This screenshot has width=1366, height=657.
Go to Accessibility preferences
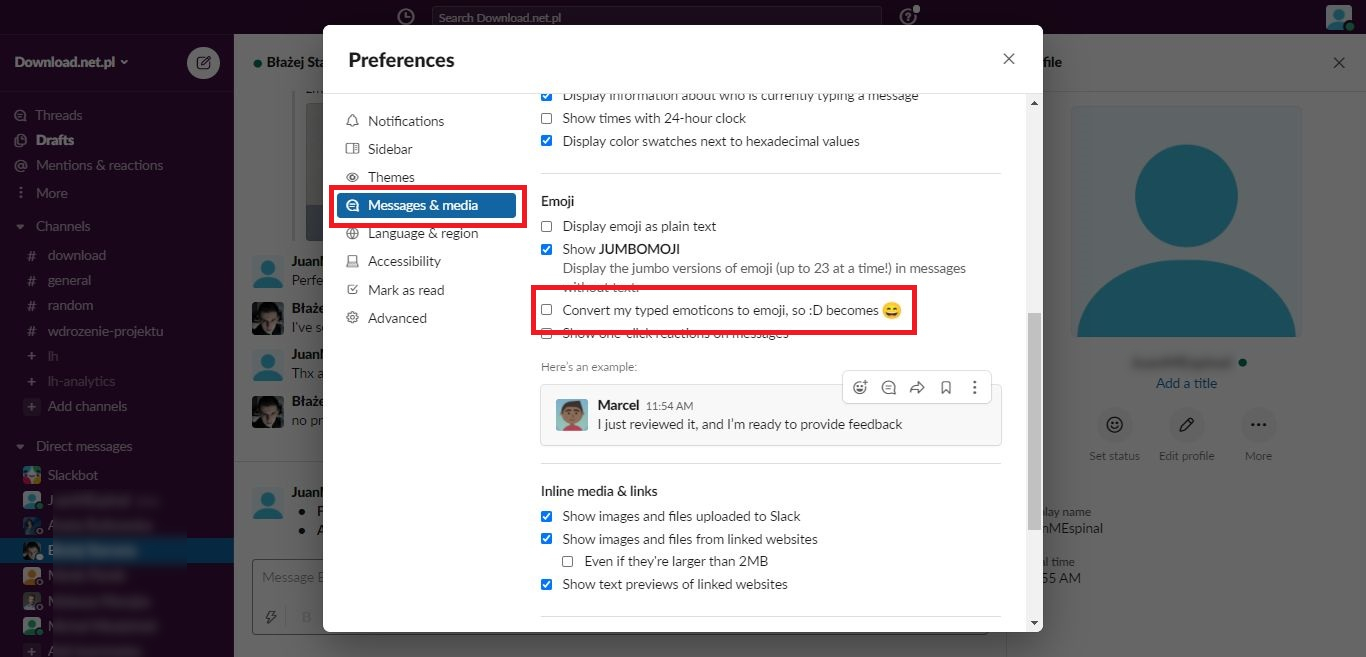click(426, 261)
